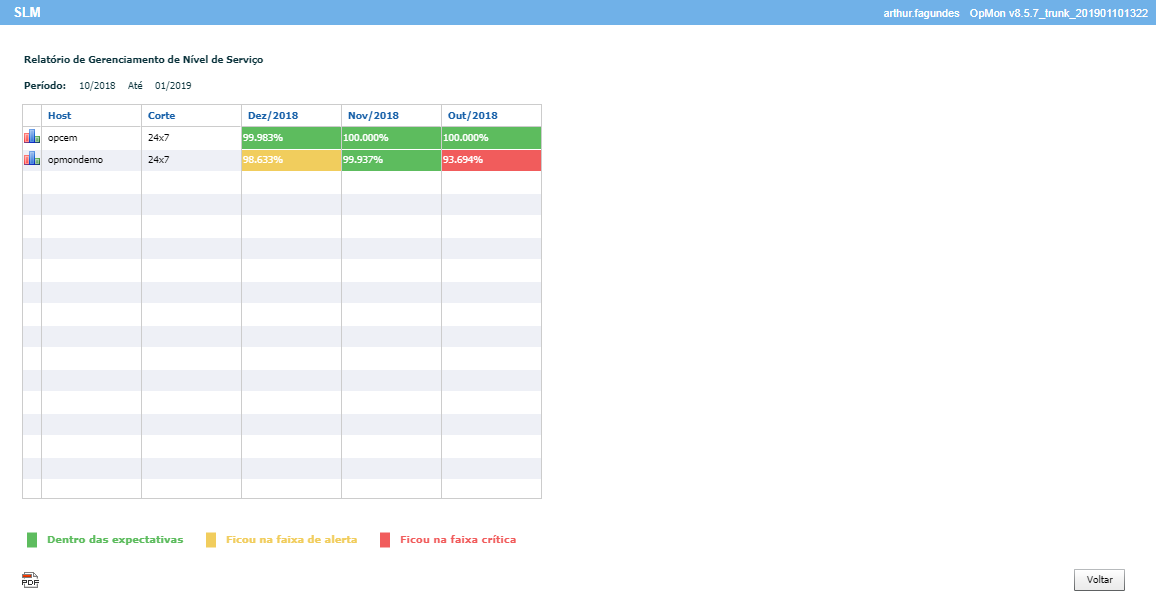This screenshot has height=594, width=1156.
Task: Select the green 'Dentro das expectativas' legend swatch
Action: pyautogui.click(x=32, y=539)
